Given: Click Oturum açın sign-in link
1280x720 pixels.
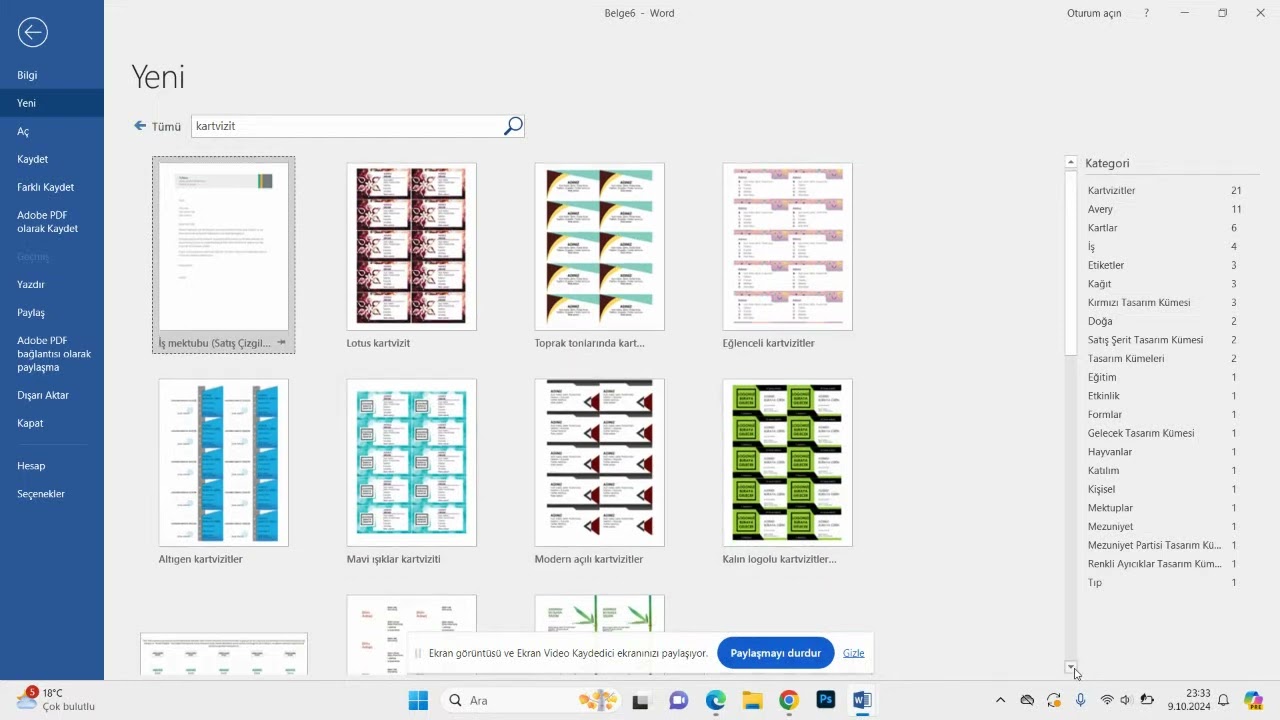Looking at the screenshot, I should point(1094,13).
